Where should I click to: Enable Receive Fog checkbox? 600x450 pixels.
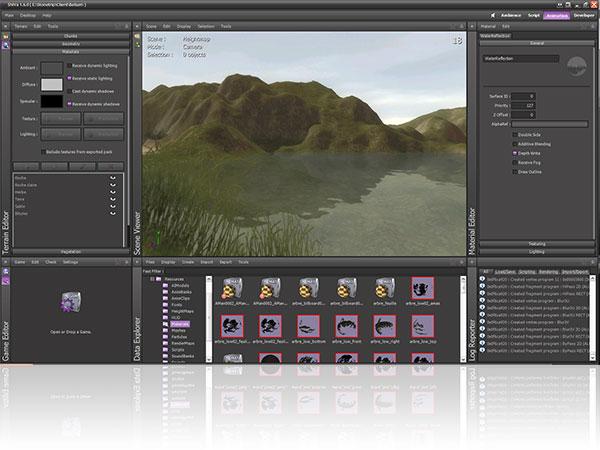[515, 163]
